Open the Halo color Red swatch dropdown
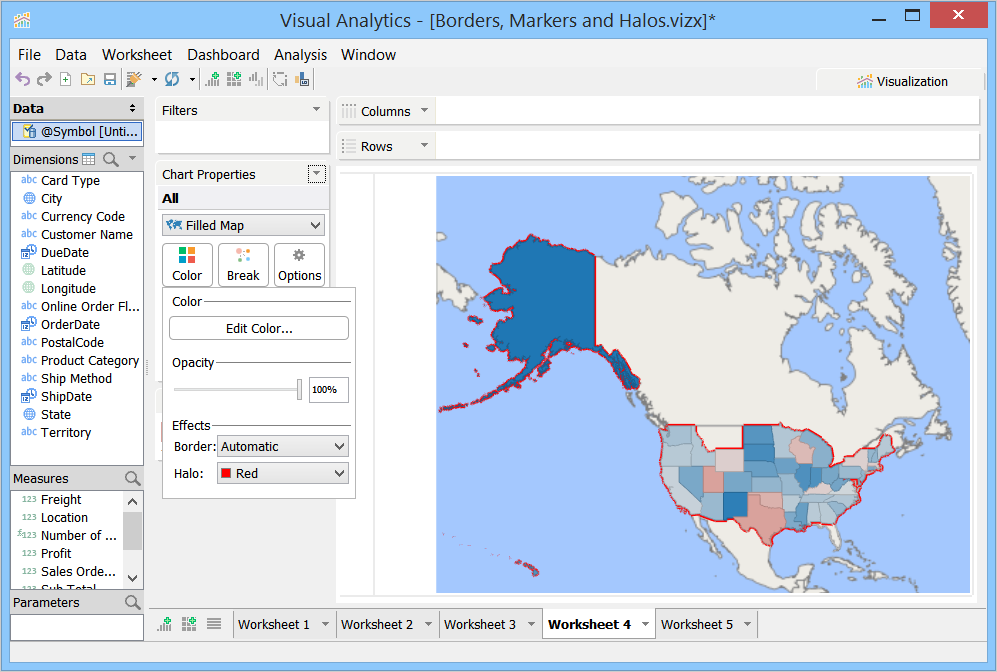The height and width of the screenshot is (672, 997). 283,473
